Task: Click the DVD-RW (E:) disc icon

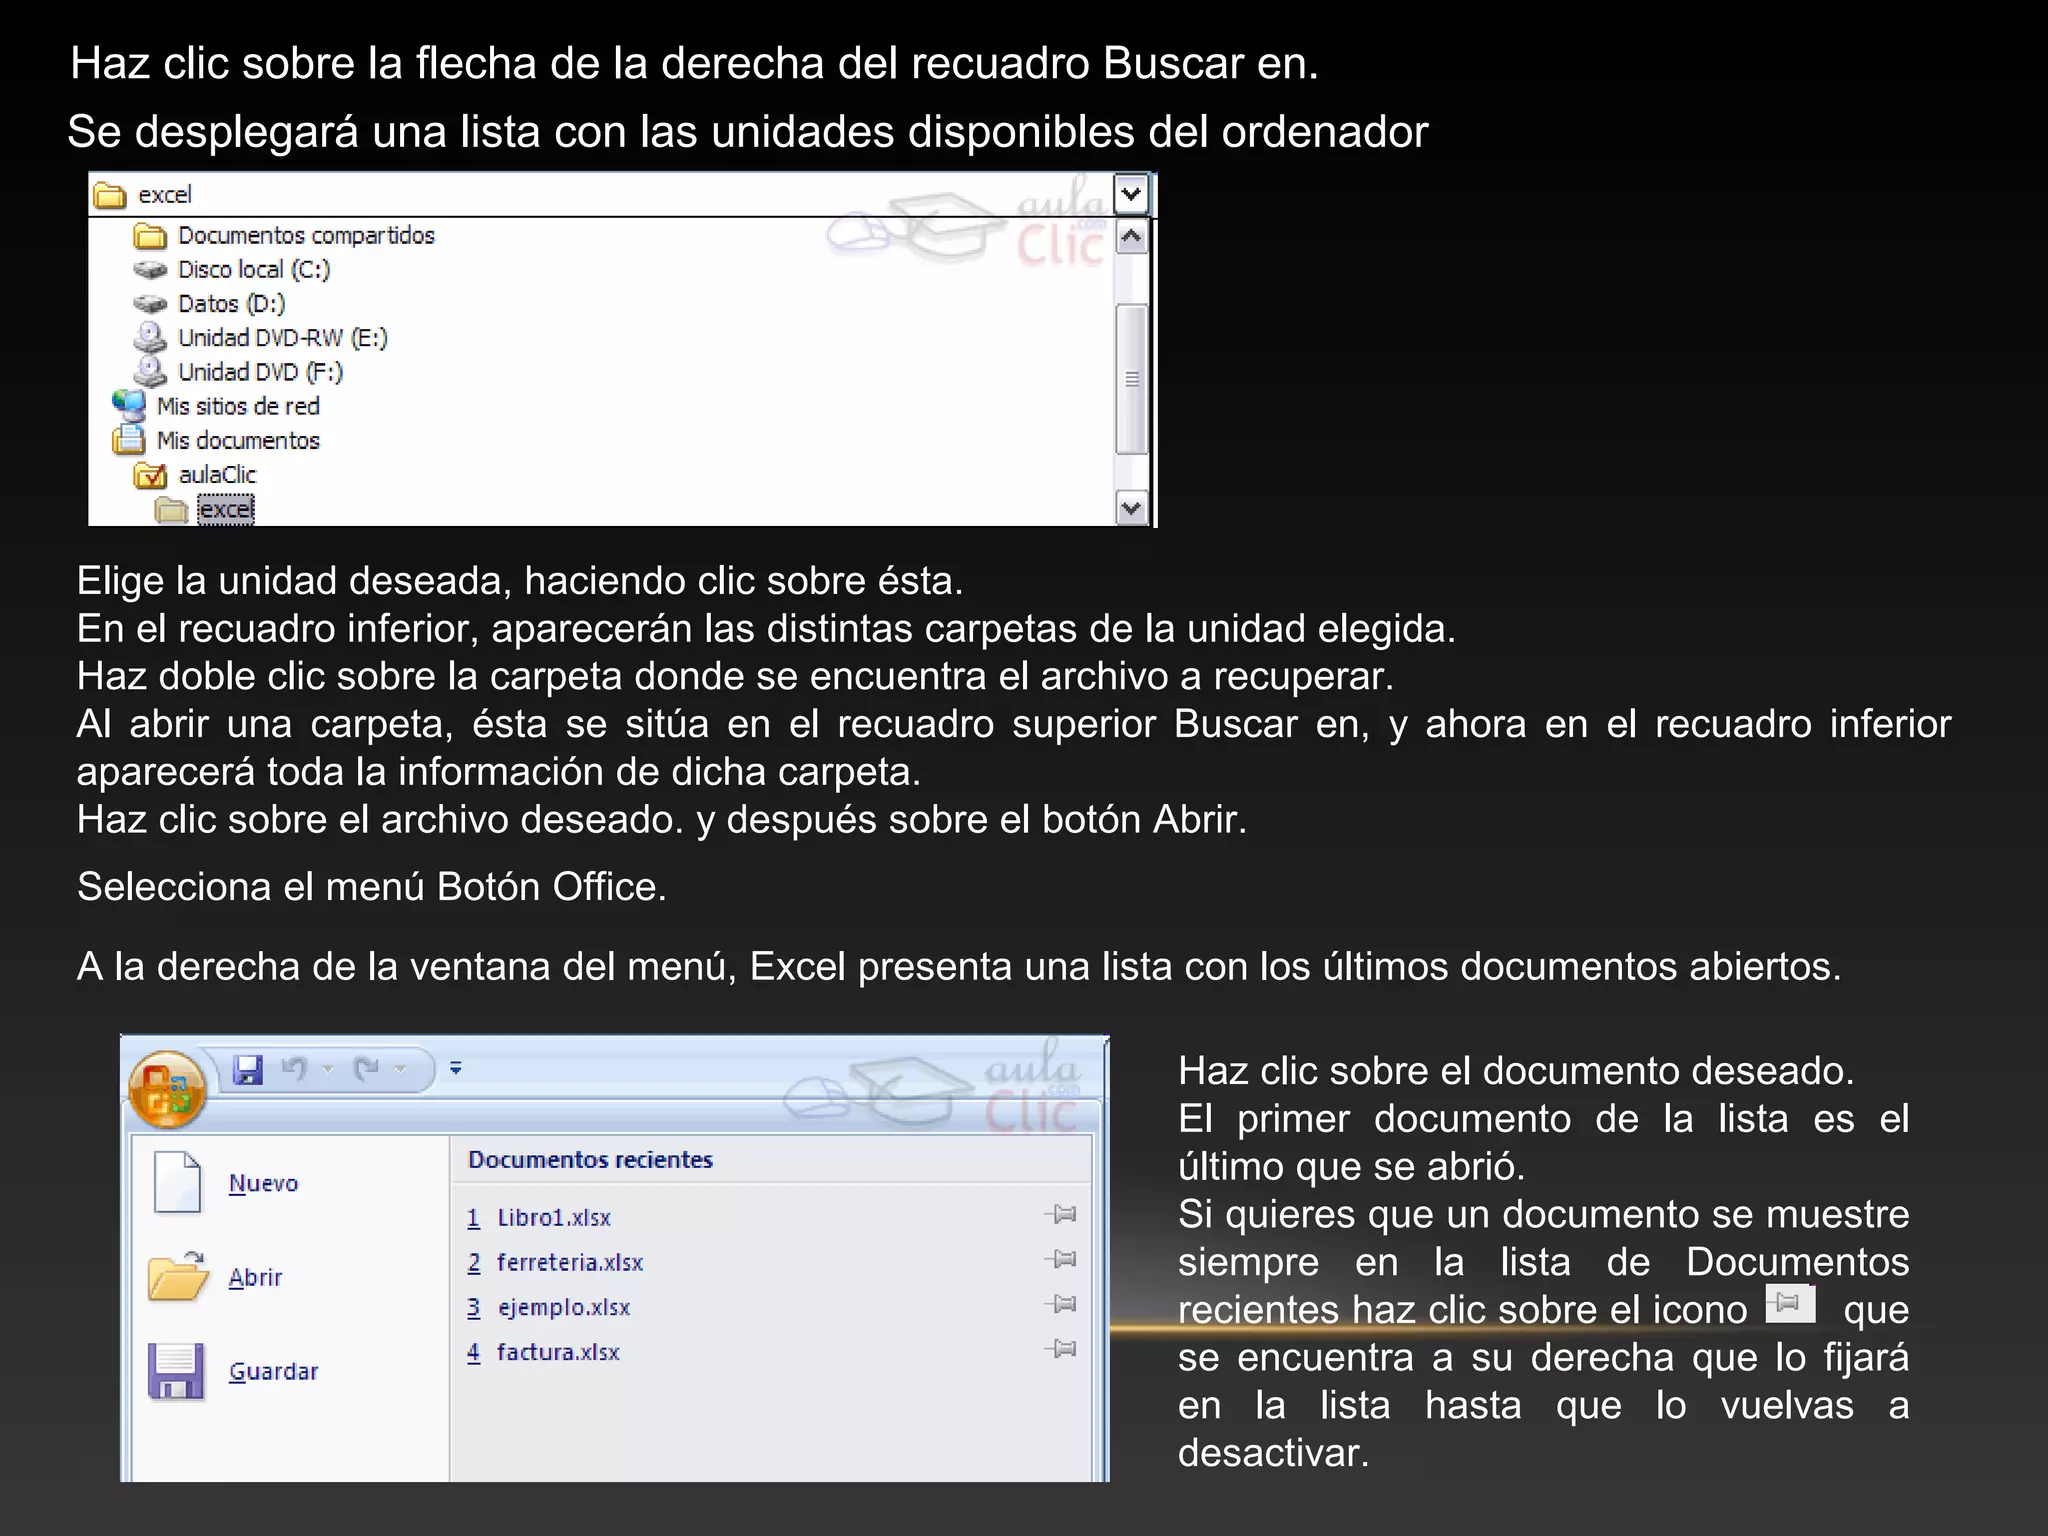Action: coord(150,337)
